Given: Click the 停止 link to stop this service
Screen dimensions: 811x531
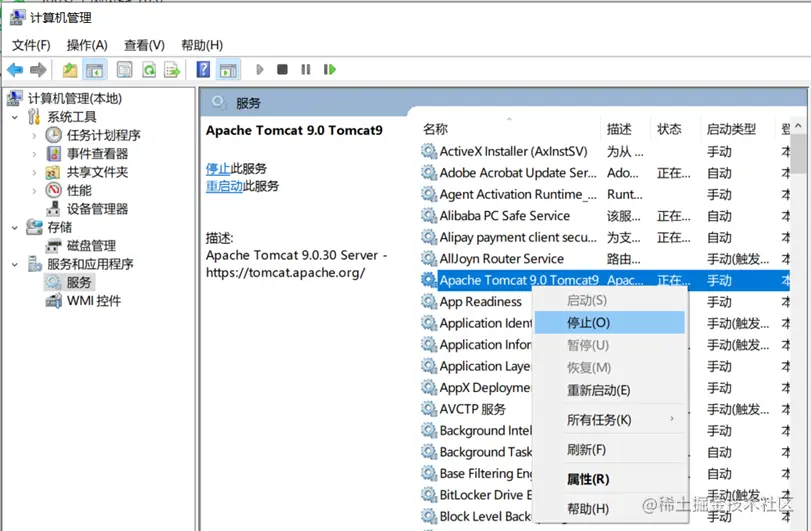Looking at the screenshot, I should pyautogui.click(x=218, y=169).
